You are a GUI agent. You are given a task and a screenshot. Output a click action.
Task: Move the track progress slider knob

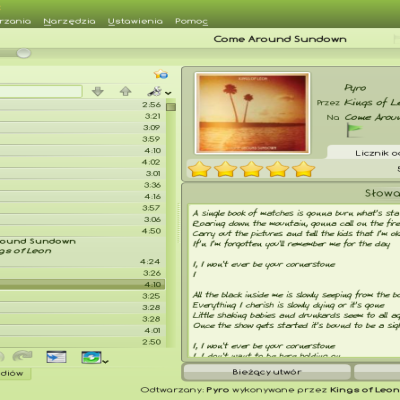click(x=24, y=53)
